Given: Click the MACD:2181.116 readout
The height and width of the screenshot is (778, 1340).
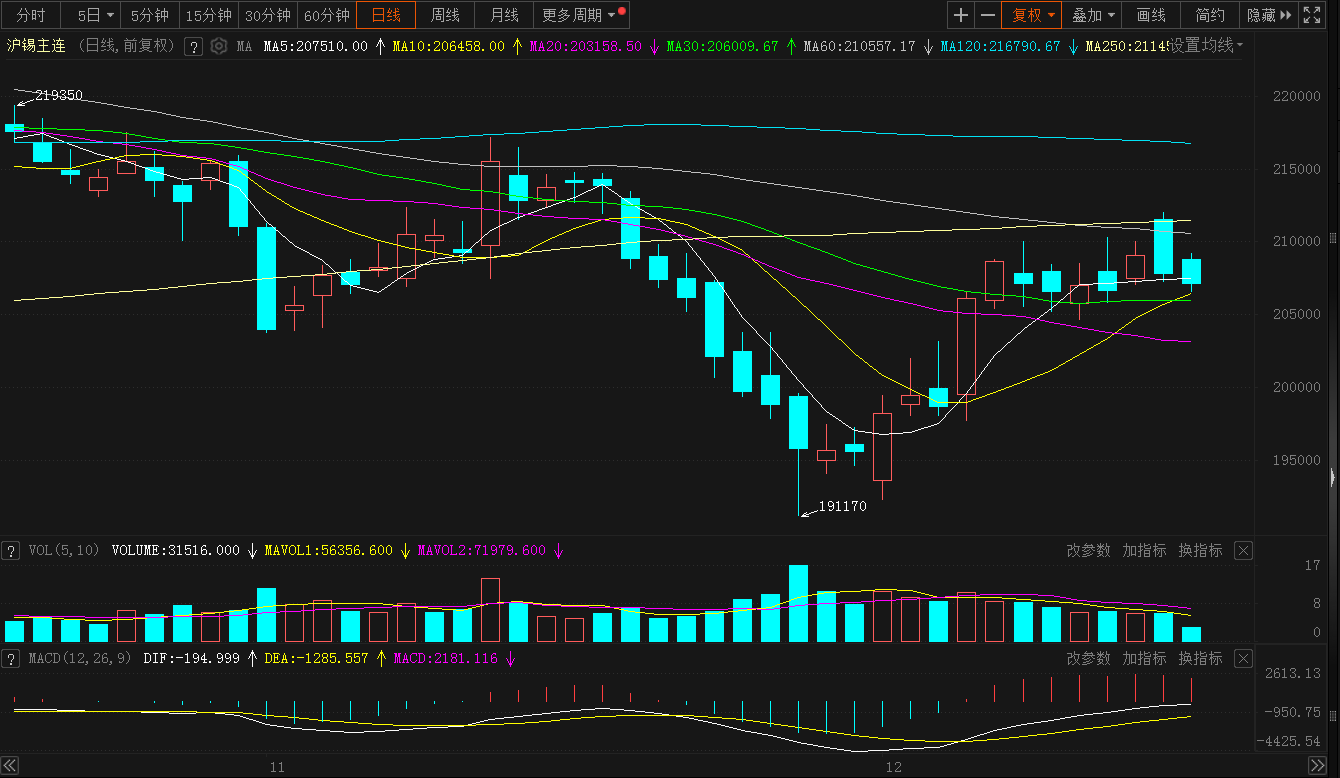Looking at the screenshot, I should [x=445, y=658].
